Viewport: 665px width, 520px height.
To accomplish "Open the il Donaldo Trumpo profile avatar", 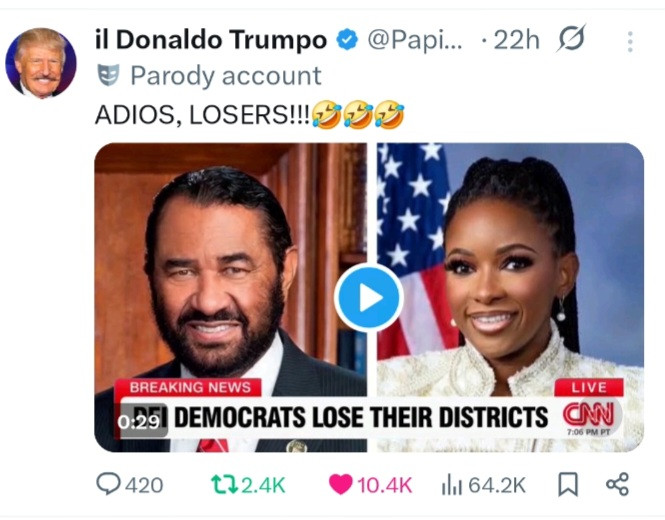I will (41, 63).
